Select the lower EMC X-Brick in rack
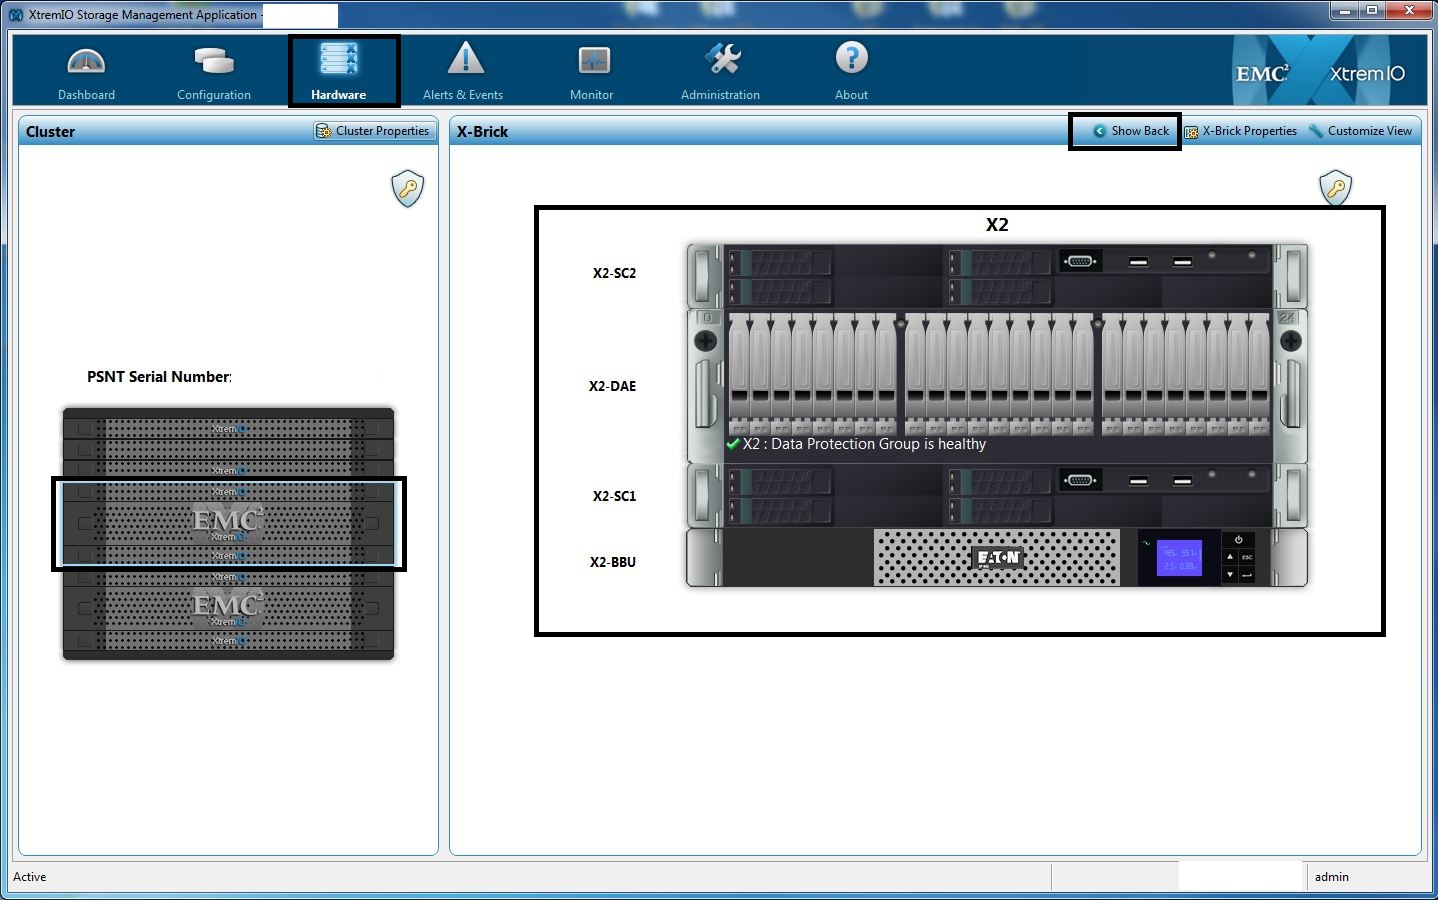 pos(228,606)
